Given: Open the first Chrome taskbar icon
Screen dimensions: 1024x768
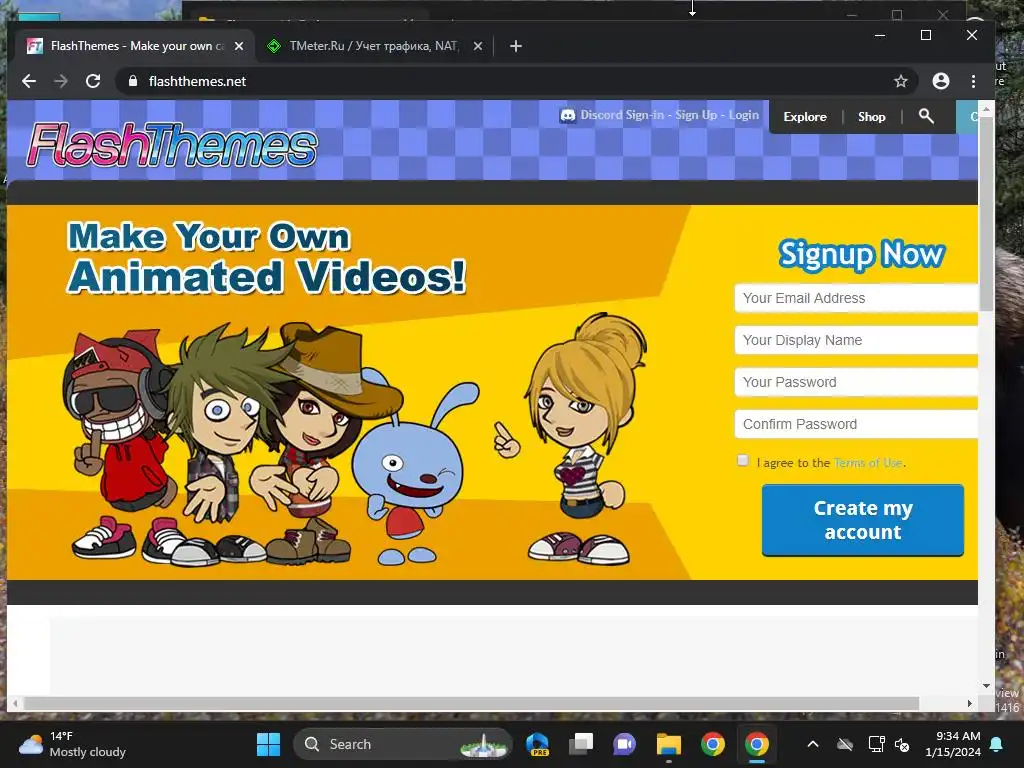Looking at the screenshot, I should point(712,744).
